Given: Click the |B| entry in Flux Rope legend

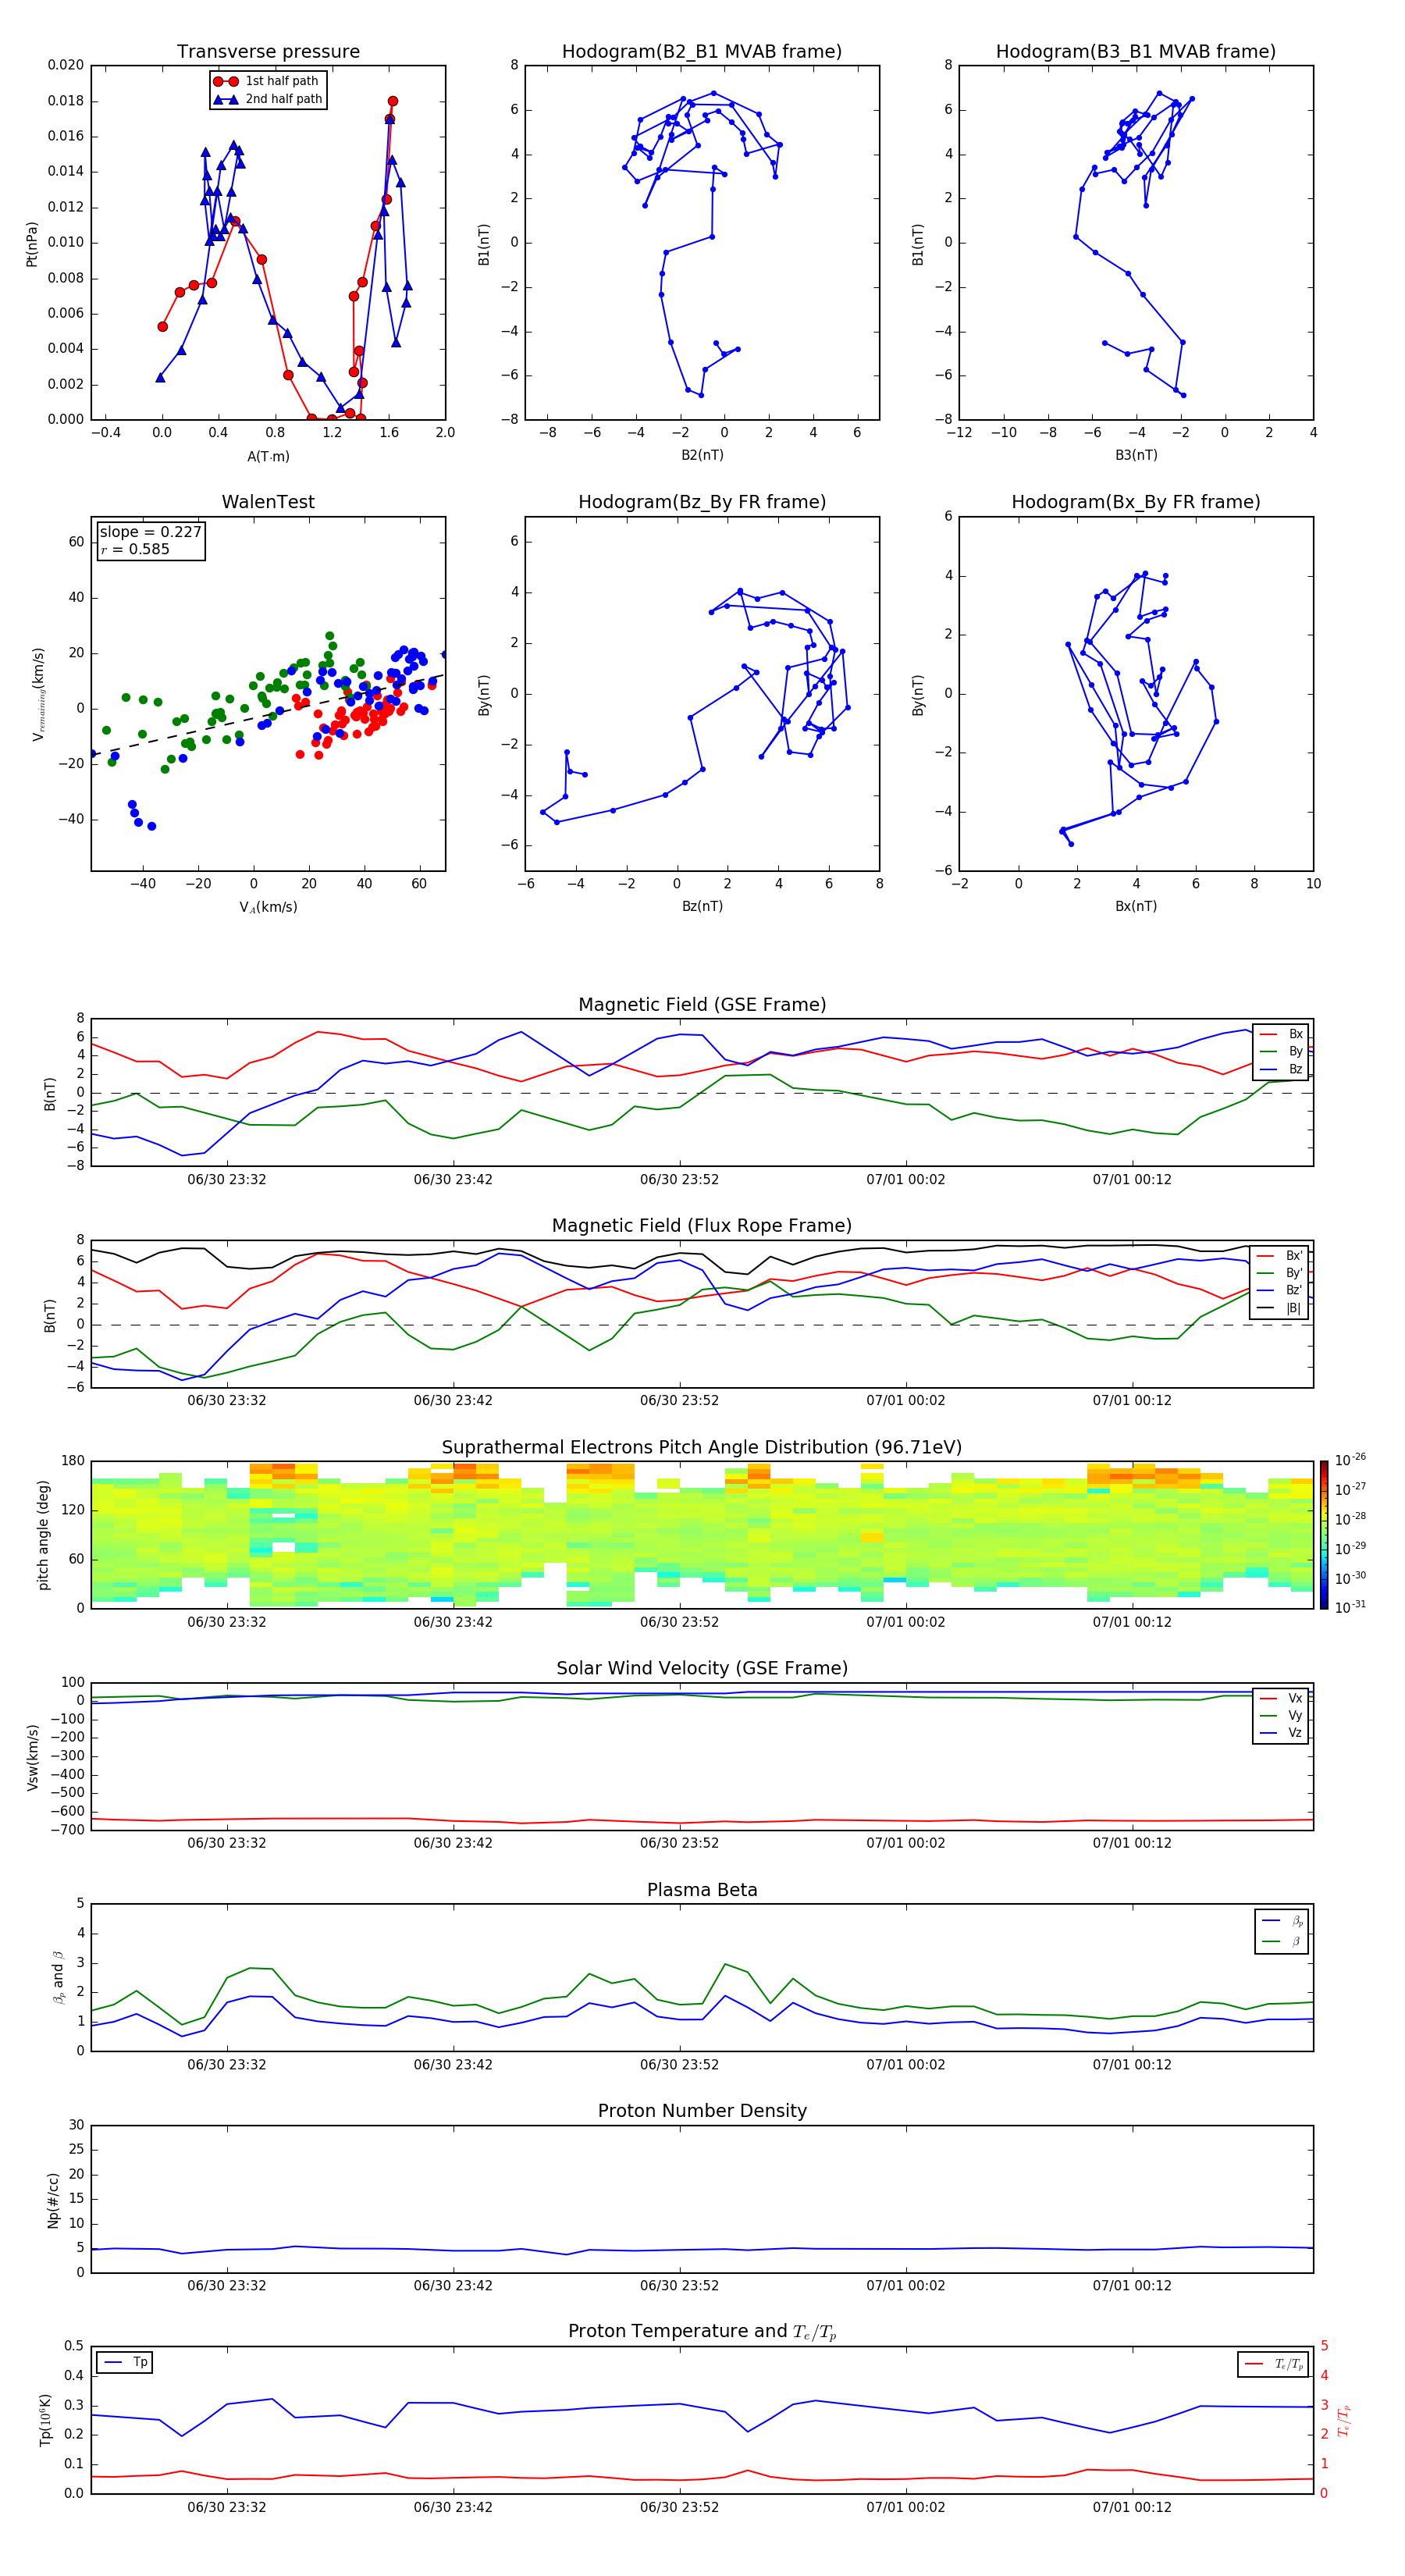Looking at the screenshot, I should pos(1279,1308).
